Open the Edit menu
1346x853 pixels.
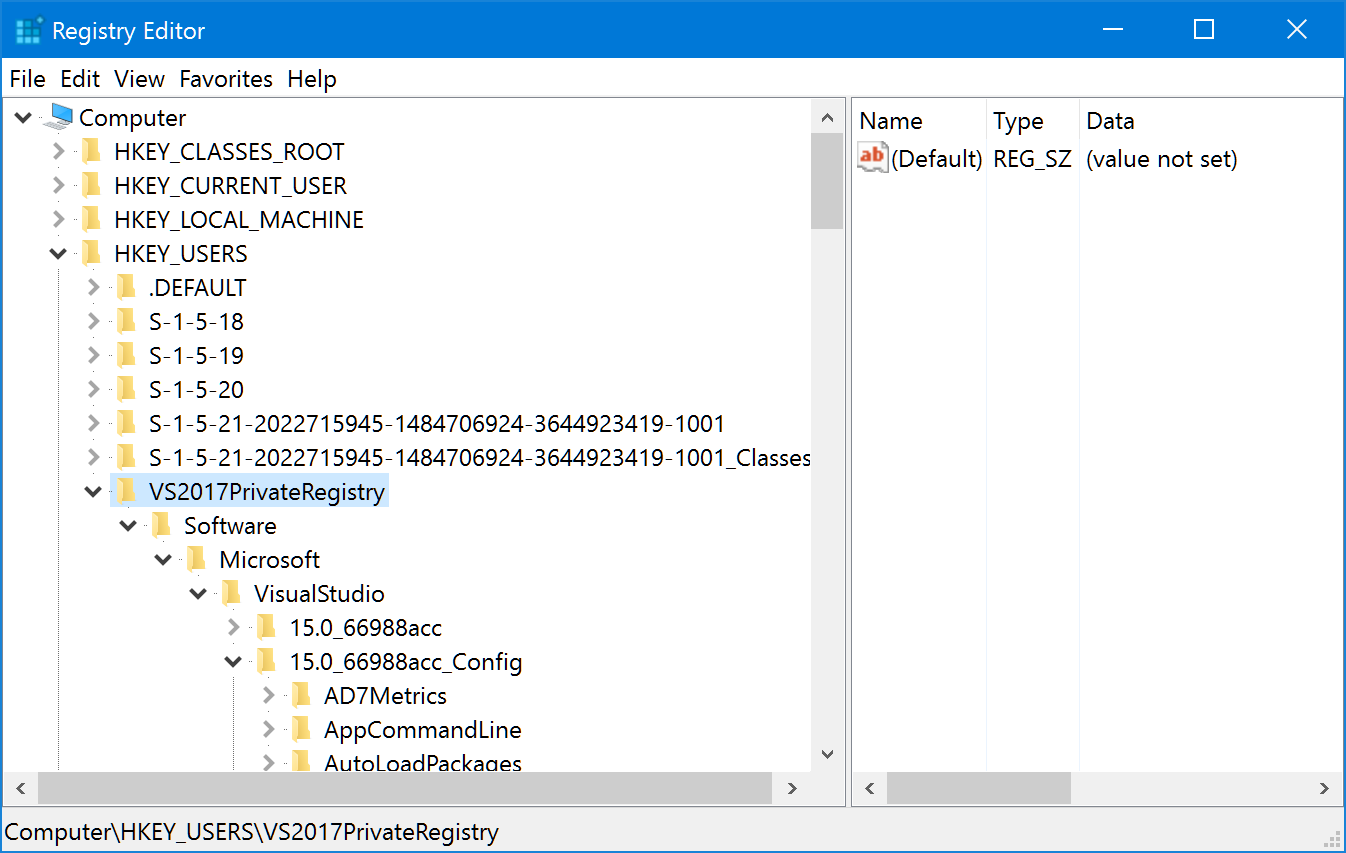[80, 79]
